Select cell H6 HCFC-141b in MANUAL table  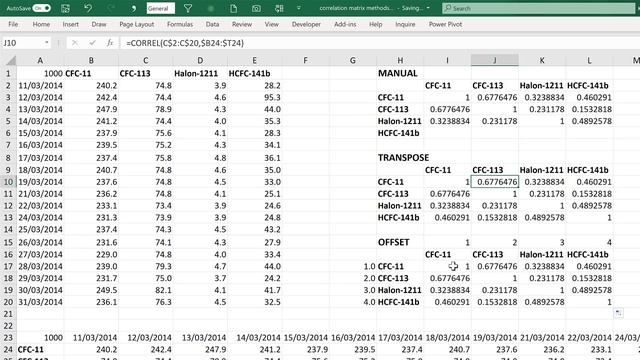(400, 133)
